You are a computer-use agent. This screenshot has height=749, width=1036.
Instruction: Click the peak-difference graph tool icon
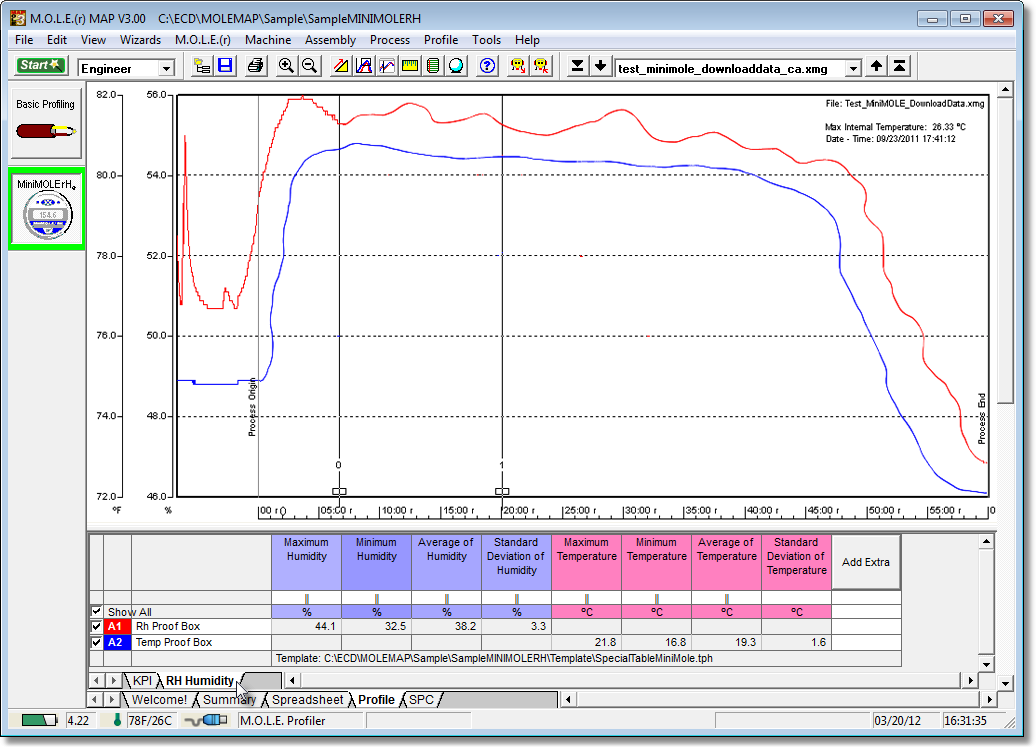pos(364,66)
